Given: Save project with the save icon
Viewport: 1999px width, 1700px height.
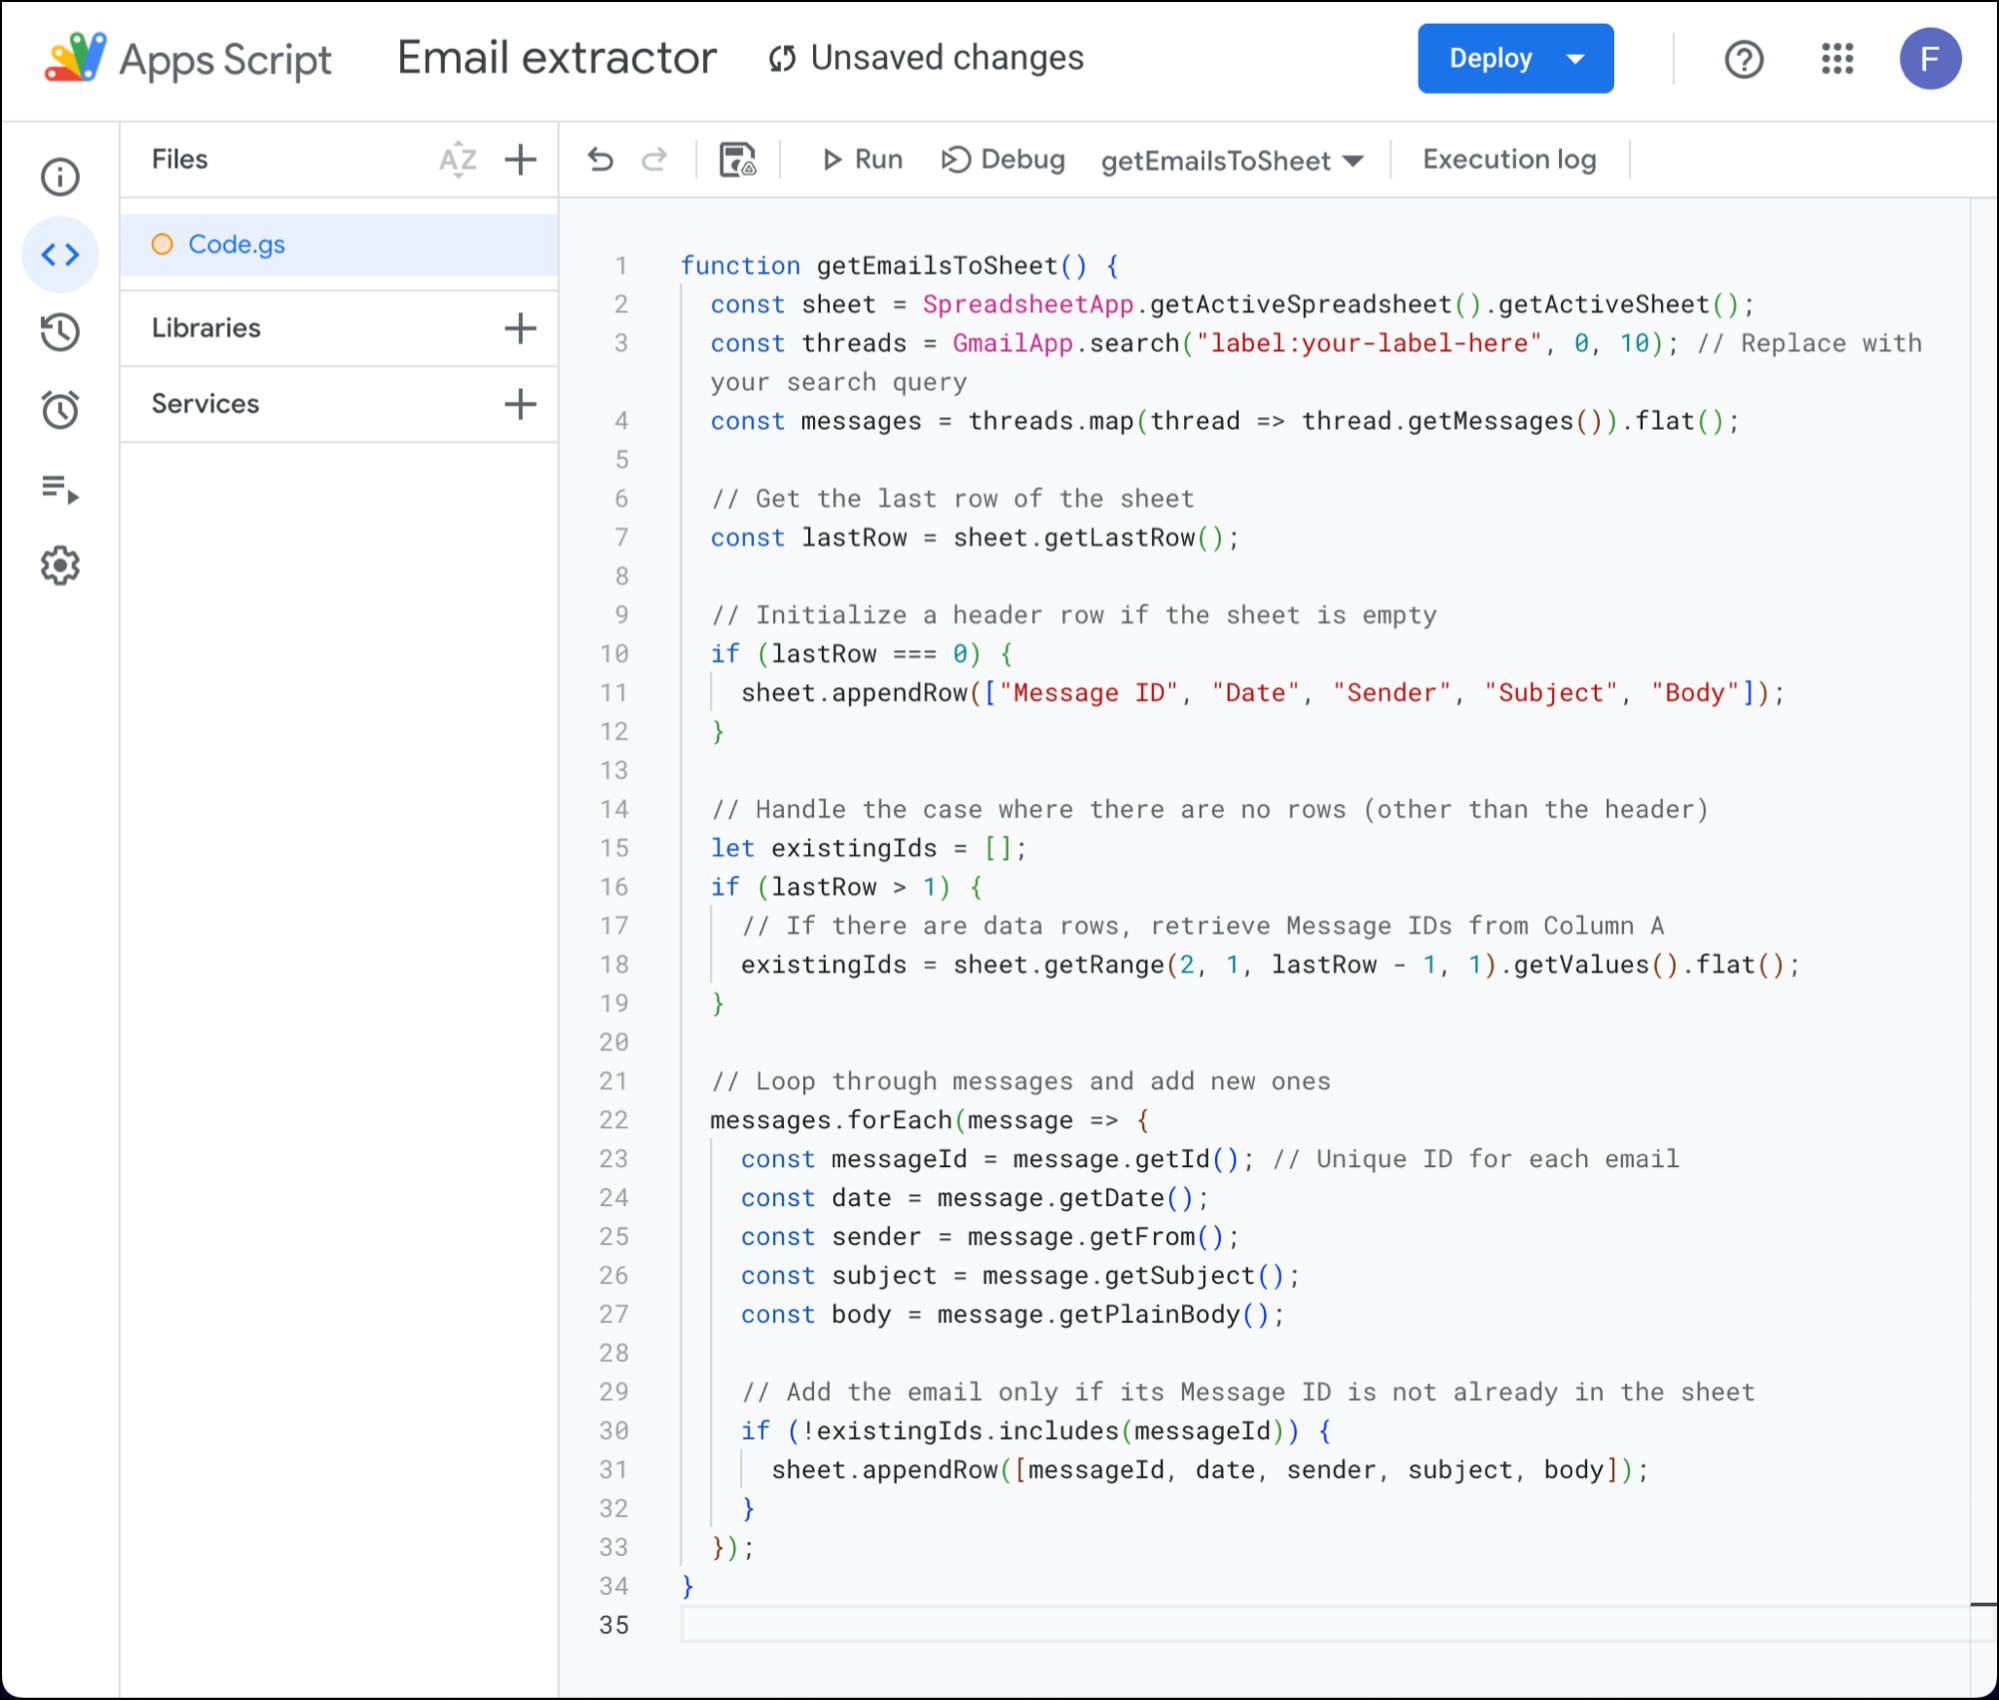Looking at the screenshot, I should (x=738, y=160).
